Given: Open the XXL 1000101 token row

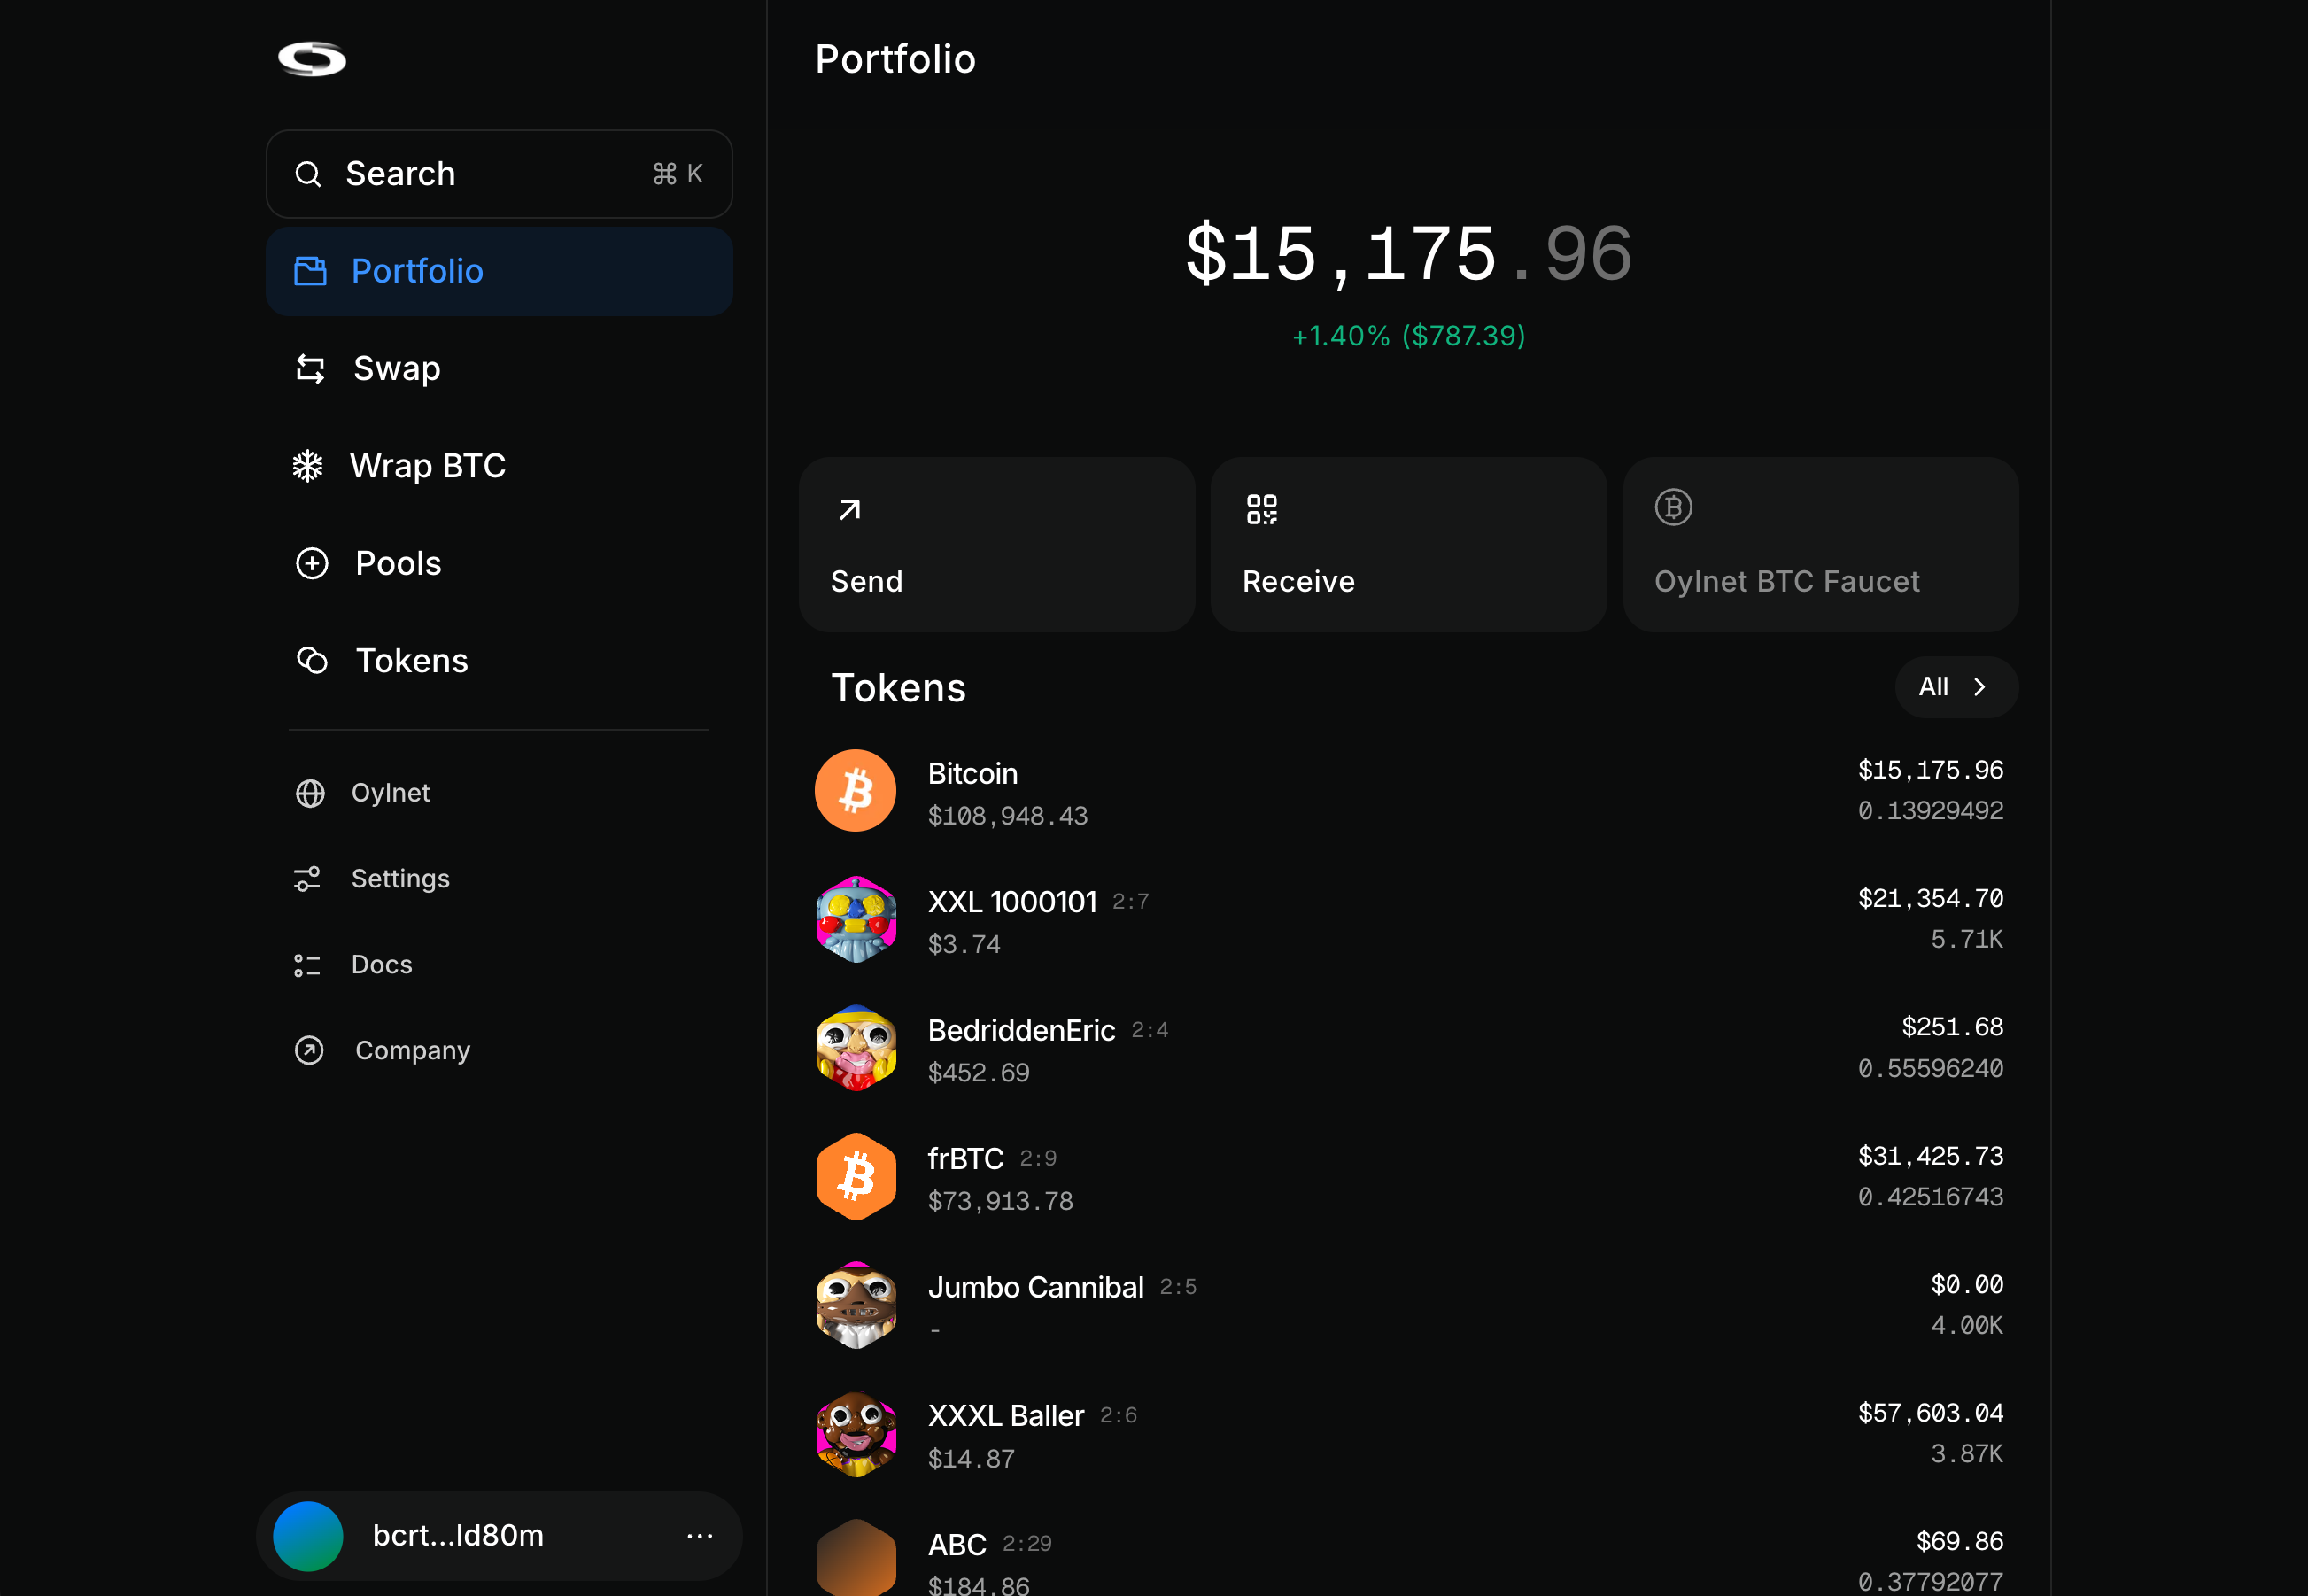Looking at the screenshot, I should point(1408,919).
